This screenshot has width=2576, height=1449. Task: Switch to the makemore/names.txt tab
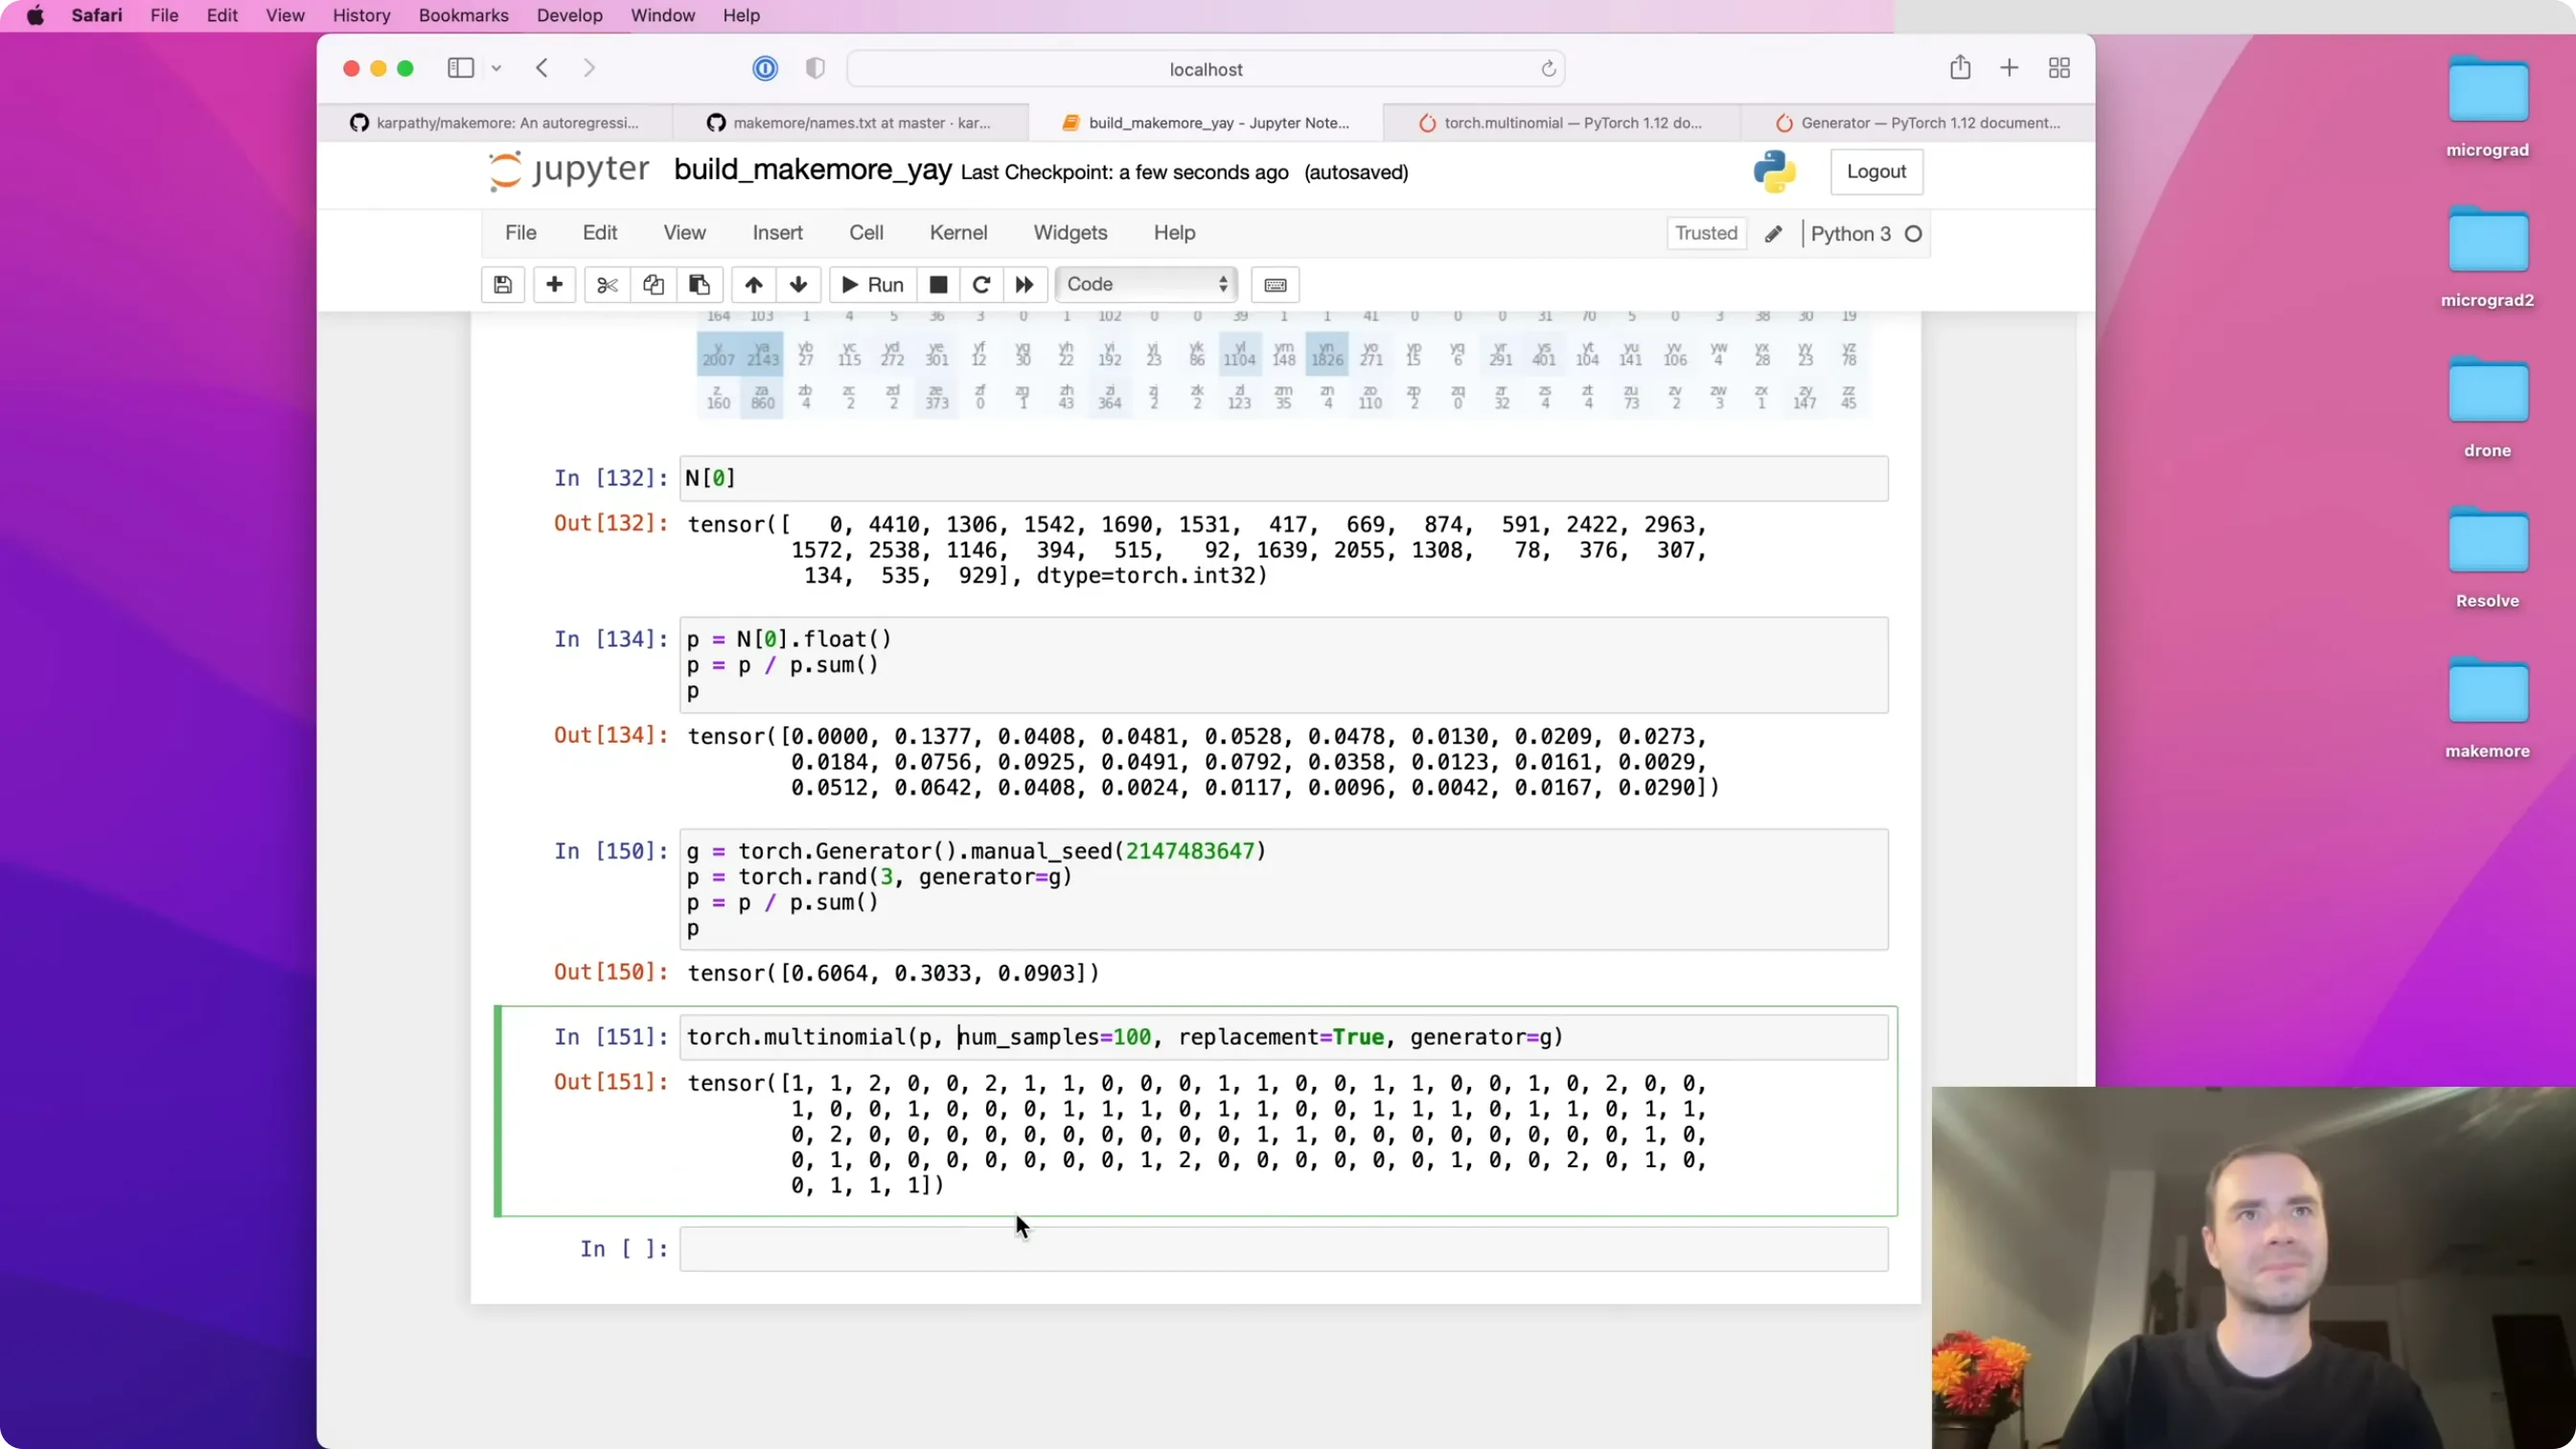pos(850,123)
